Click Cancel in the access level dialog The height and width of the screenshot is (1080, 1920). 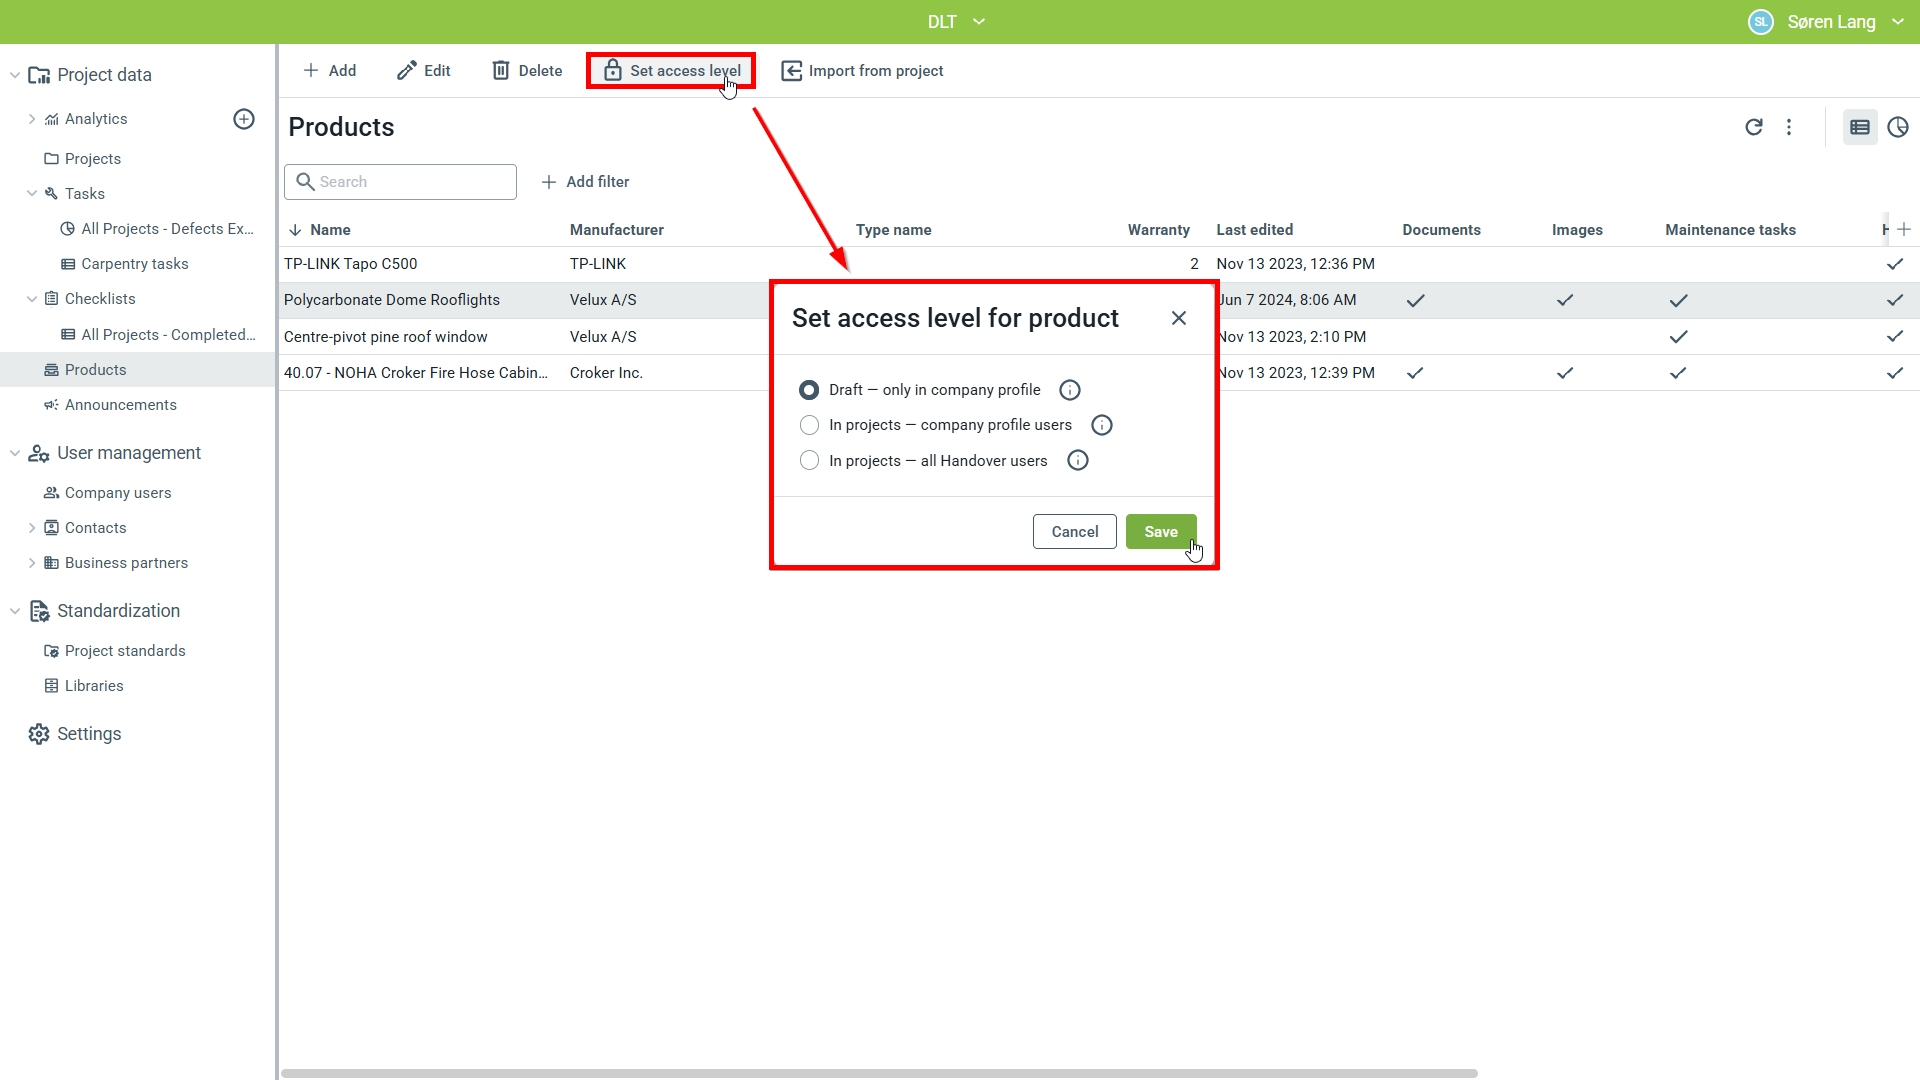(x=1074, y=532)
